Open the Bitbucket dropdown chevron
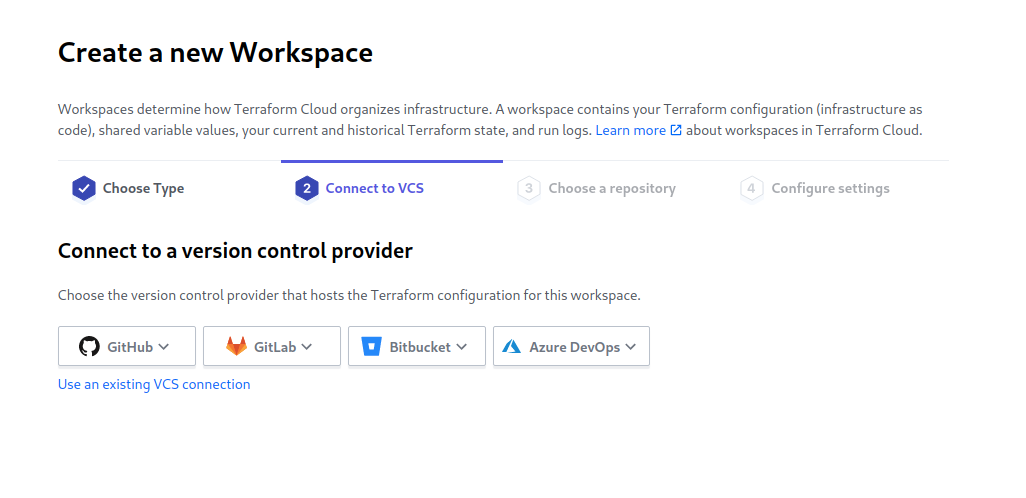The width and height of the screenshot is (1026, 498). point(462,347)
